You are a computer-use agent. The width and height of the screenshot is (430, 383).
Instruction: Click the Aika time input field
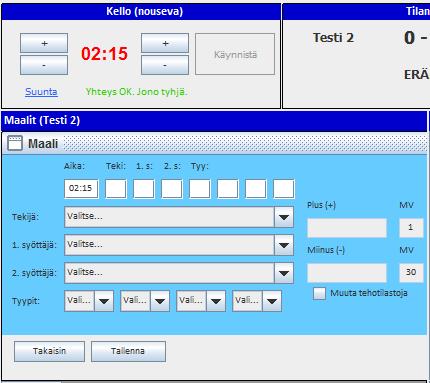[x=81, y=189]
